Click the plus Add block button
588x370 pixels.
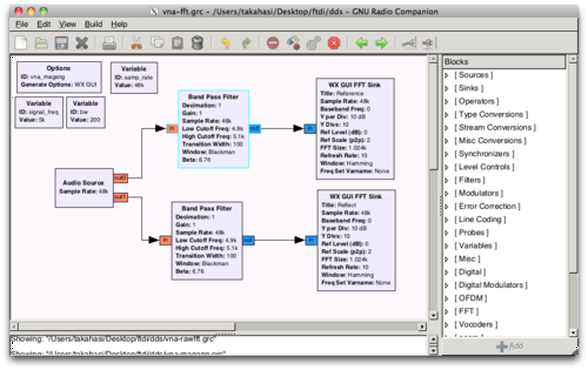pyautogui.click(x=509, y=346)
